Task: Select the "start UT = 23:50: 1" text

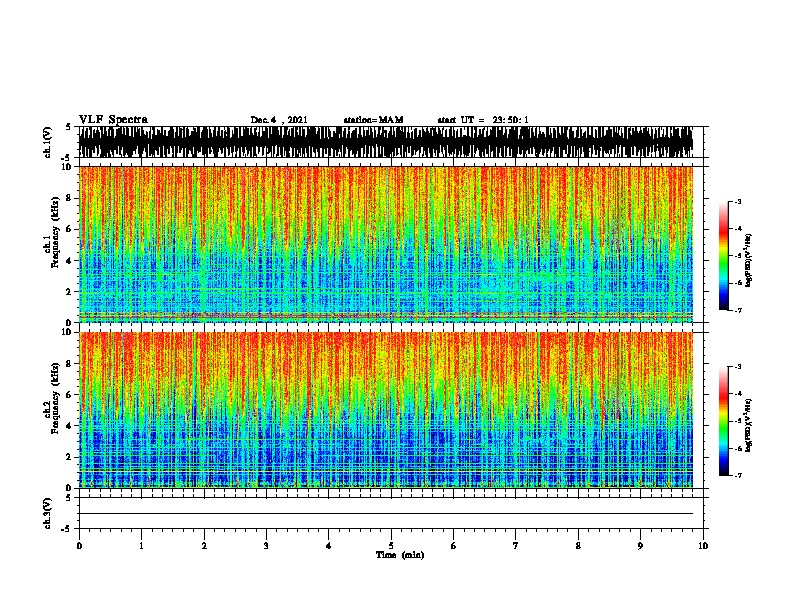Action: tap(483, 120)
